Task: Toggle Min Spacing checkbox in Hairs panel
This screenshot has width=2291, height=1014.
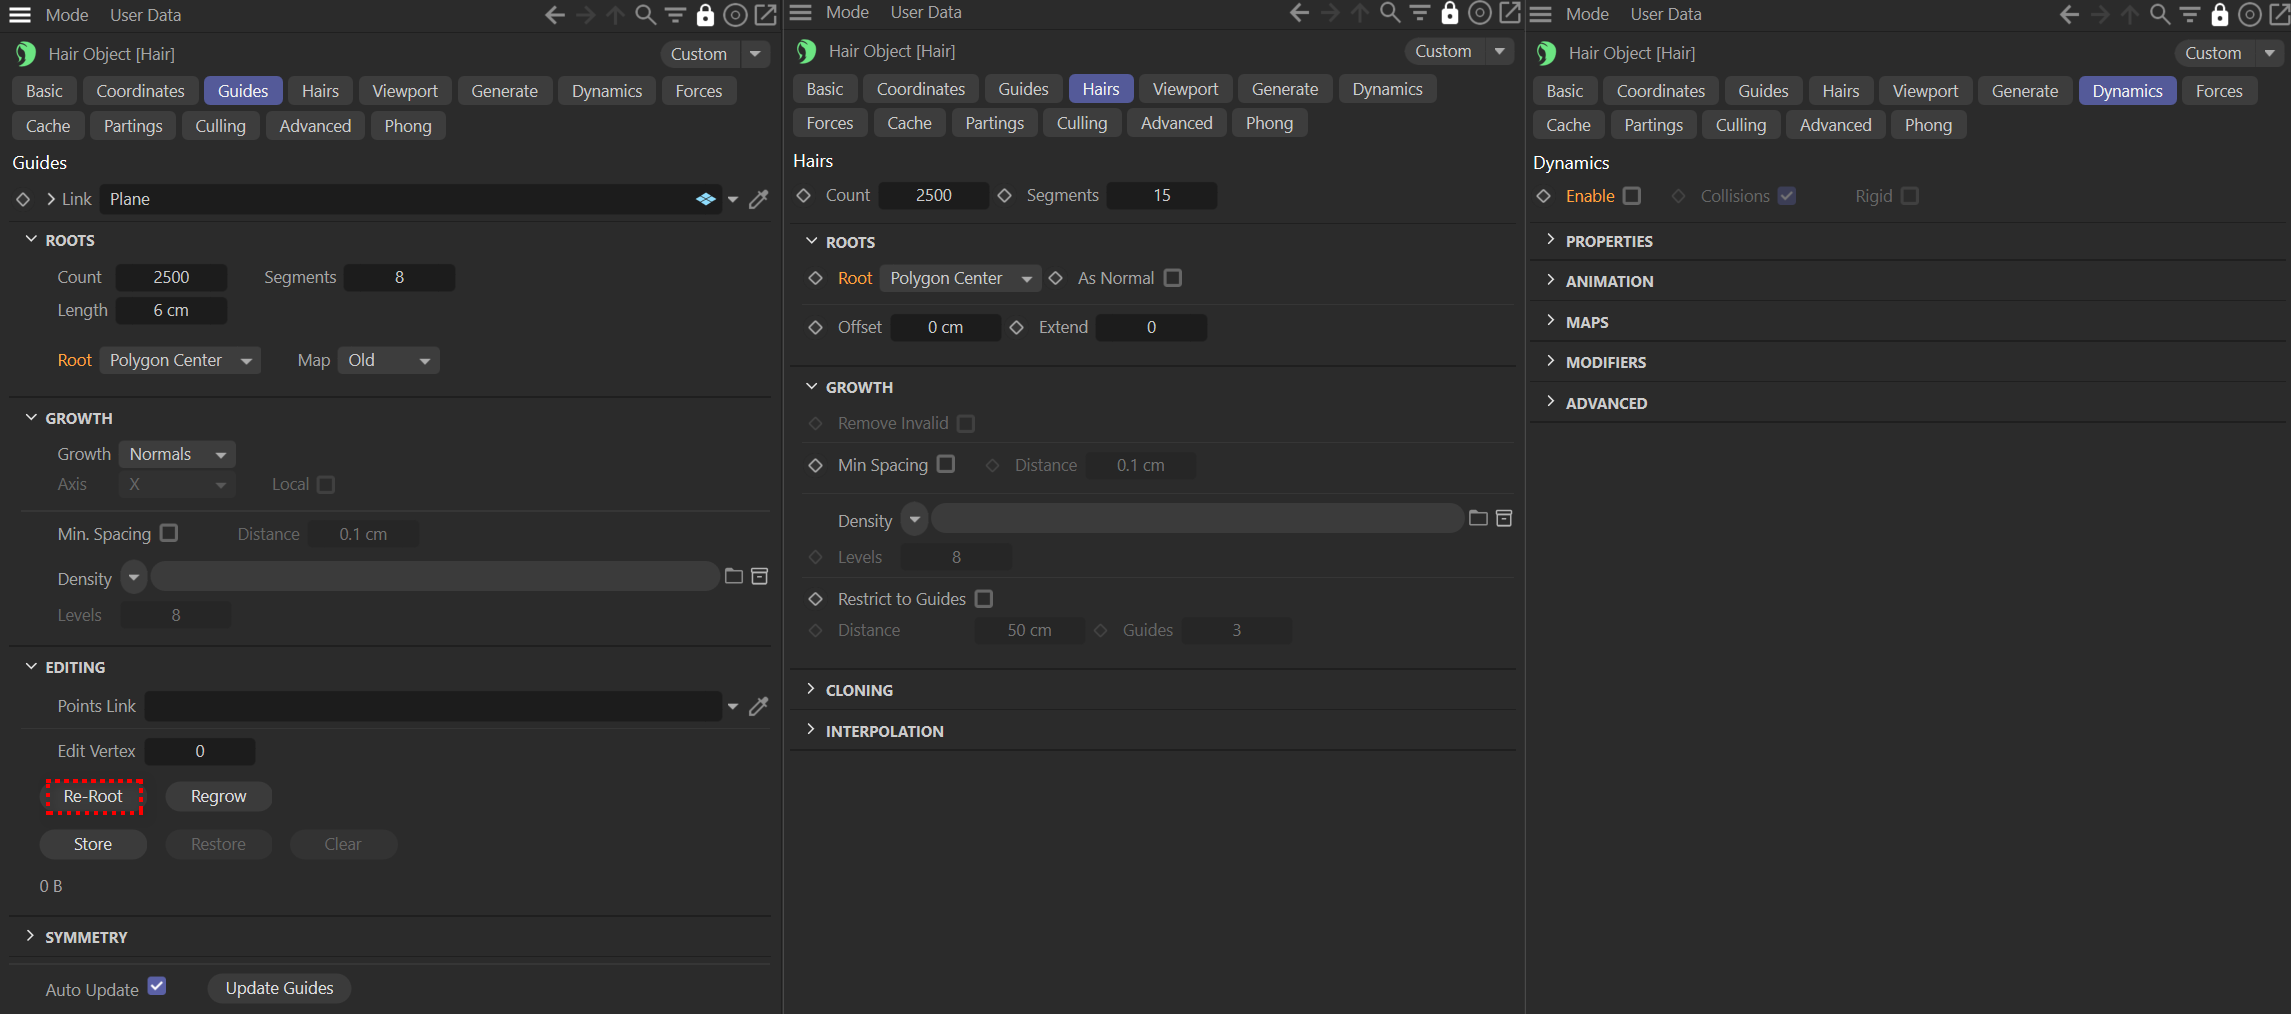Action: tap(946, 464)
